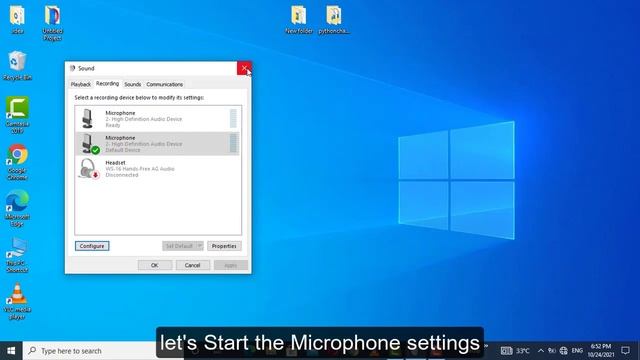Show hidden tray icons chevron

click(x=540, y=351)
